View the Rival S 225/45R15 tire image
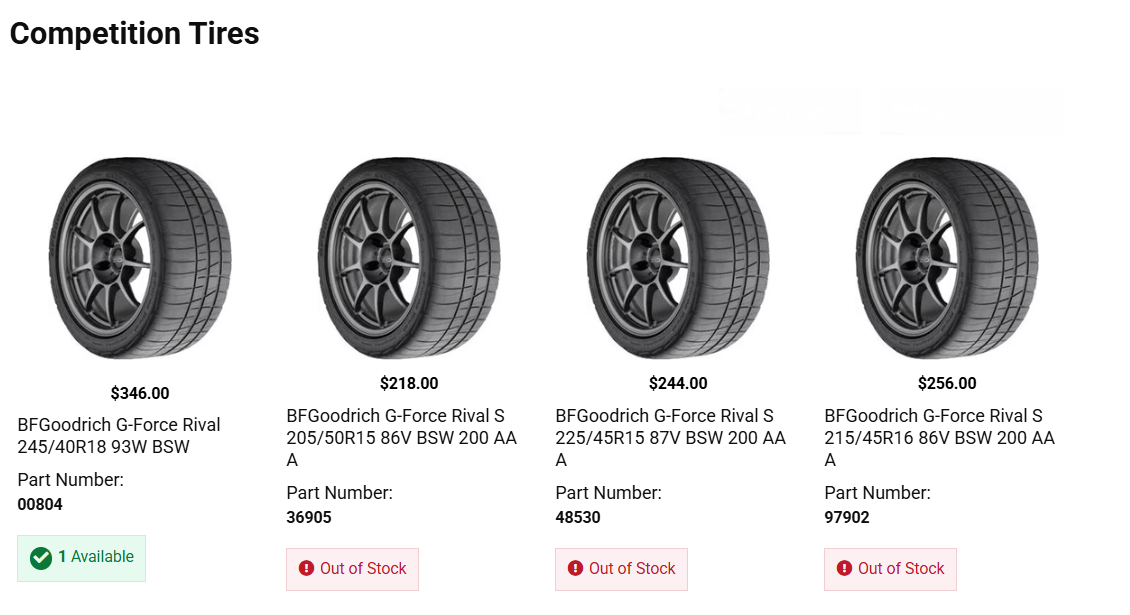 point(677,259)
